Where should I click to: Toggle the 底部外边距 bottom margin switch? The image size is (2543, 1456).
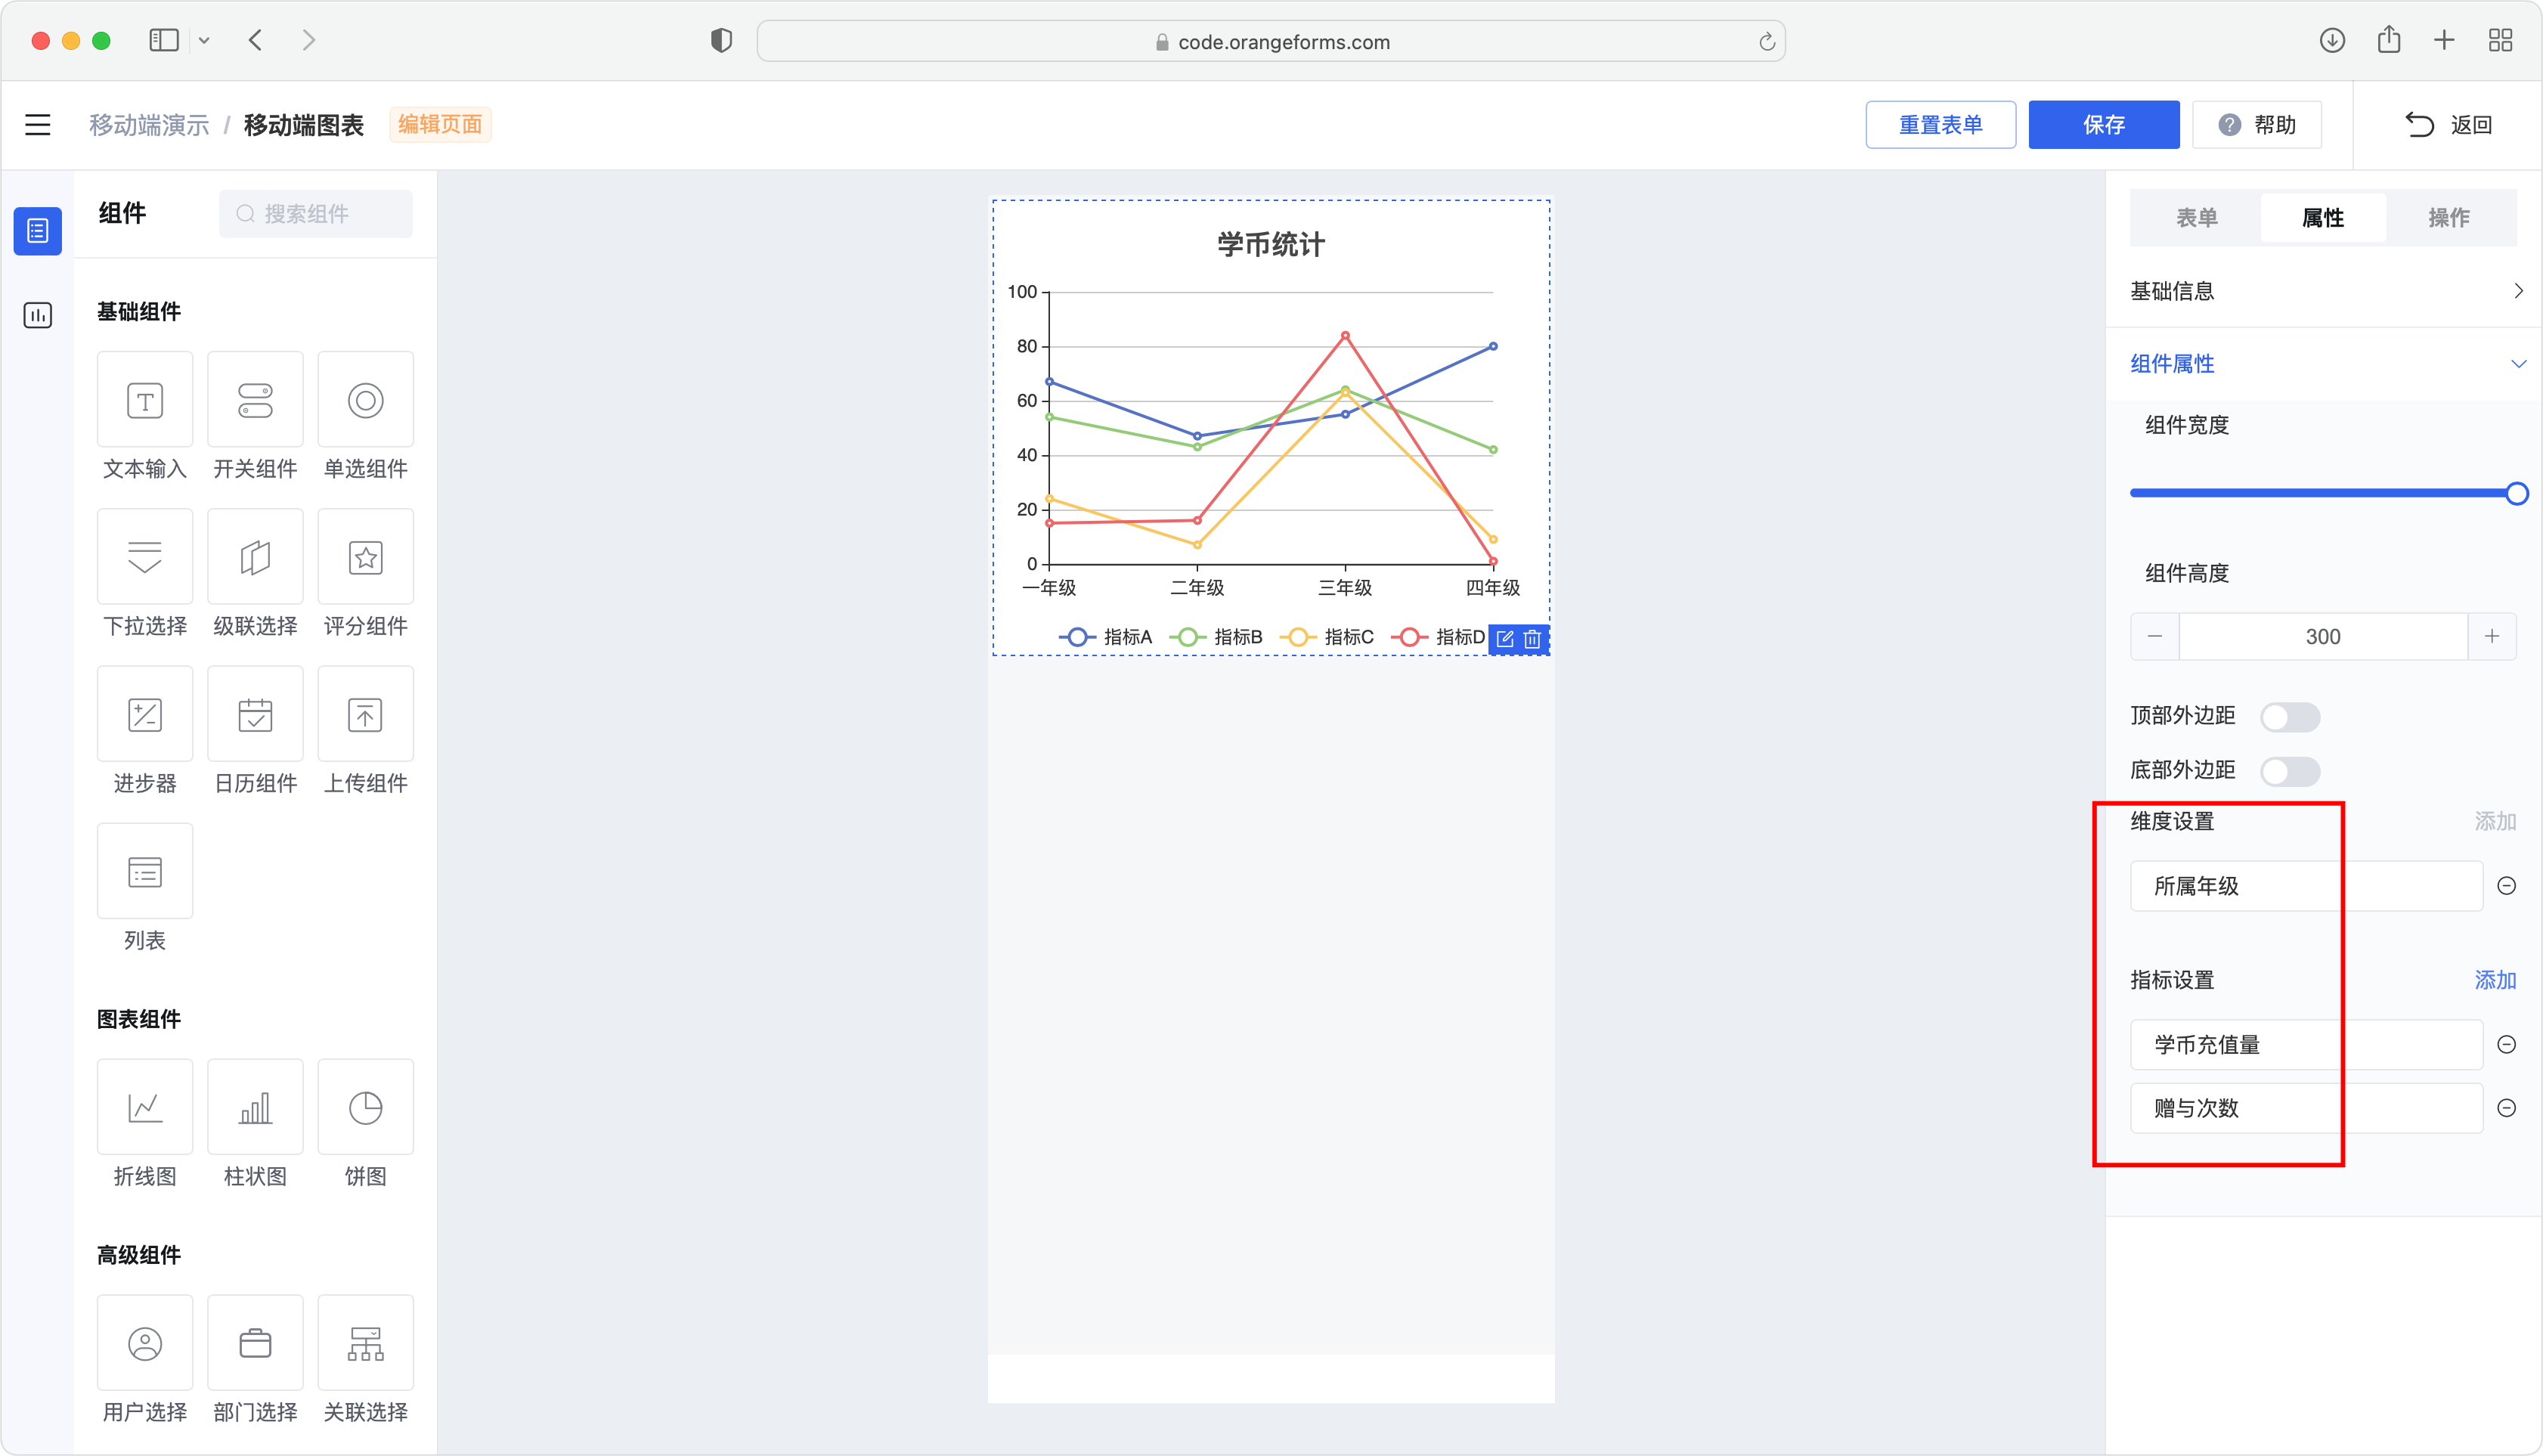pos(2290,771)
